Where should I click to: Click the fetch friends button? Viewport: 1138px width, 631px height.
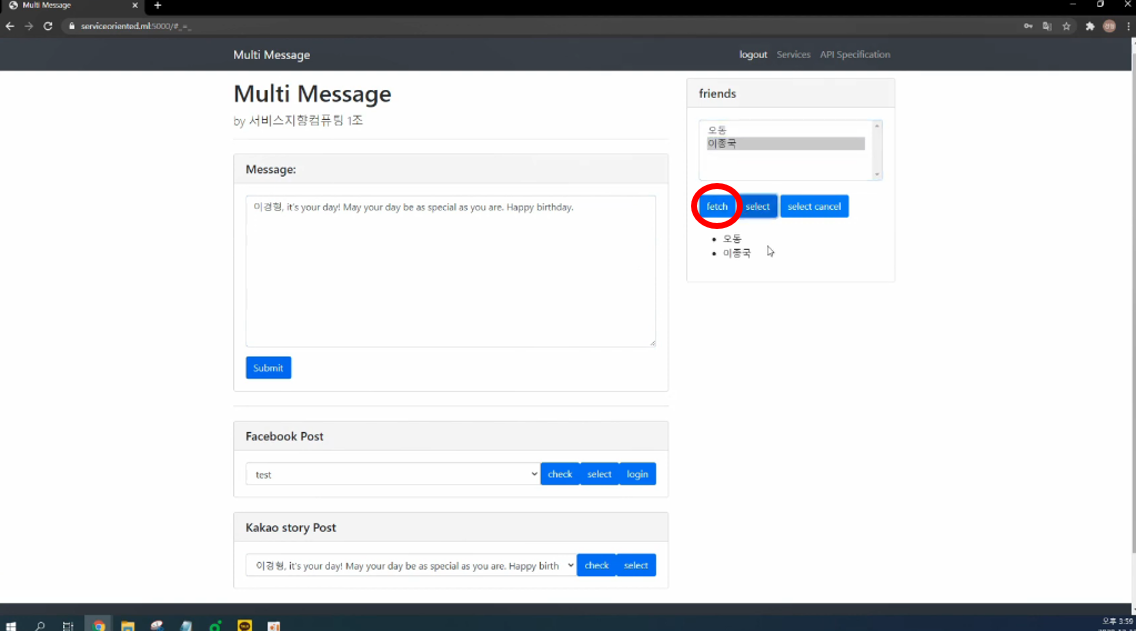(717, 206)
